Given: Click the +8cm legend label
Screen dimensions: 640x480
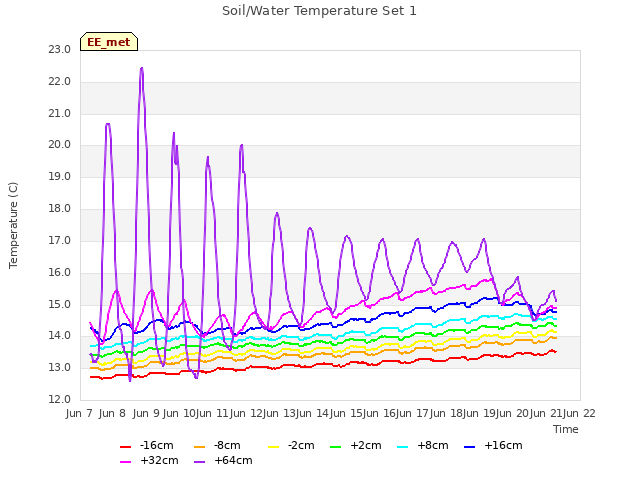Looking at the screenshot, I should (x=433, y=445).
